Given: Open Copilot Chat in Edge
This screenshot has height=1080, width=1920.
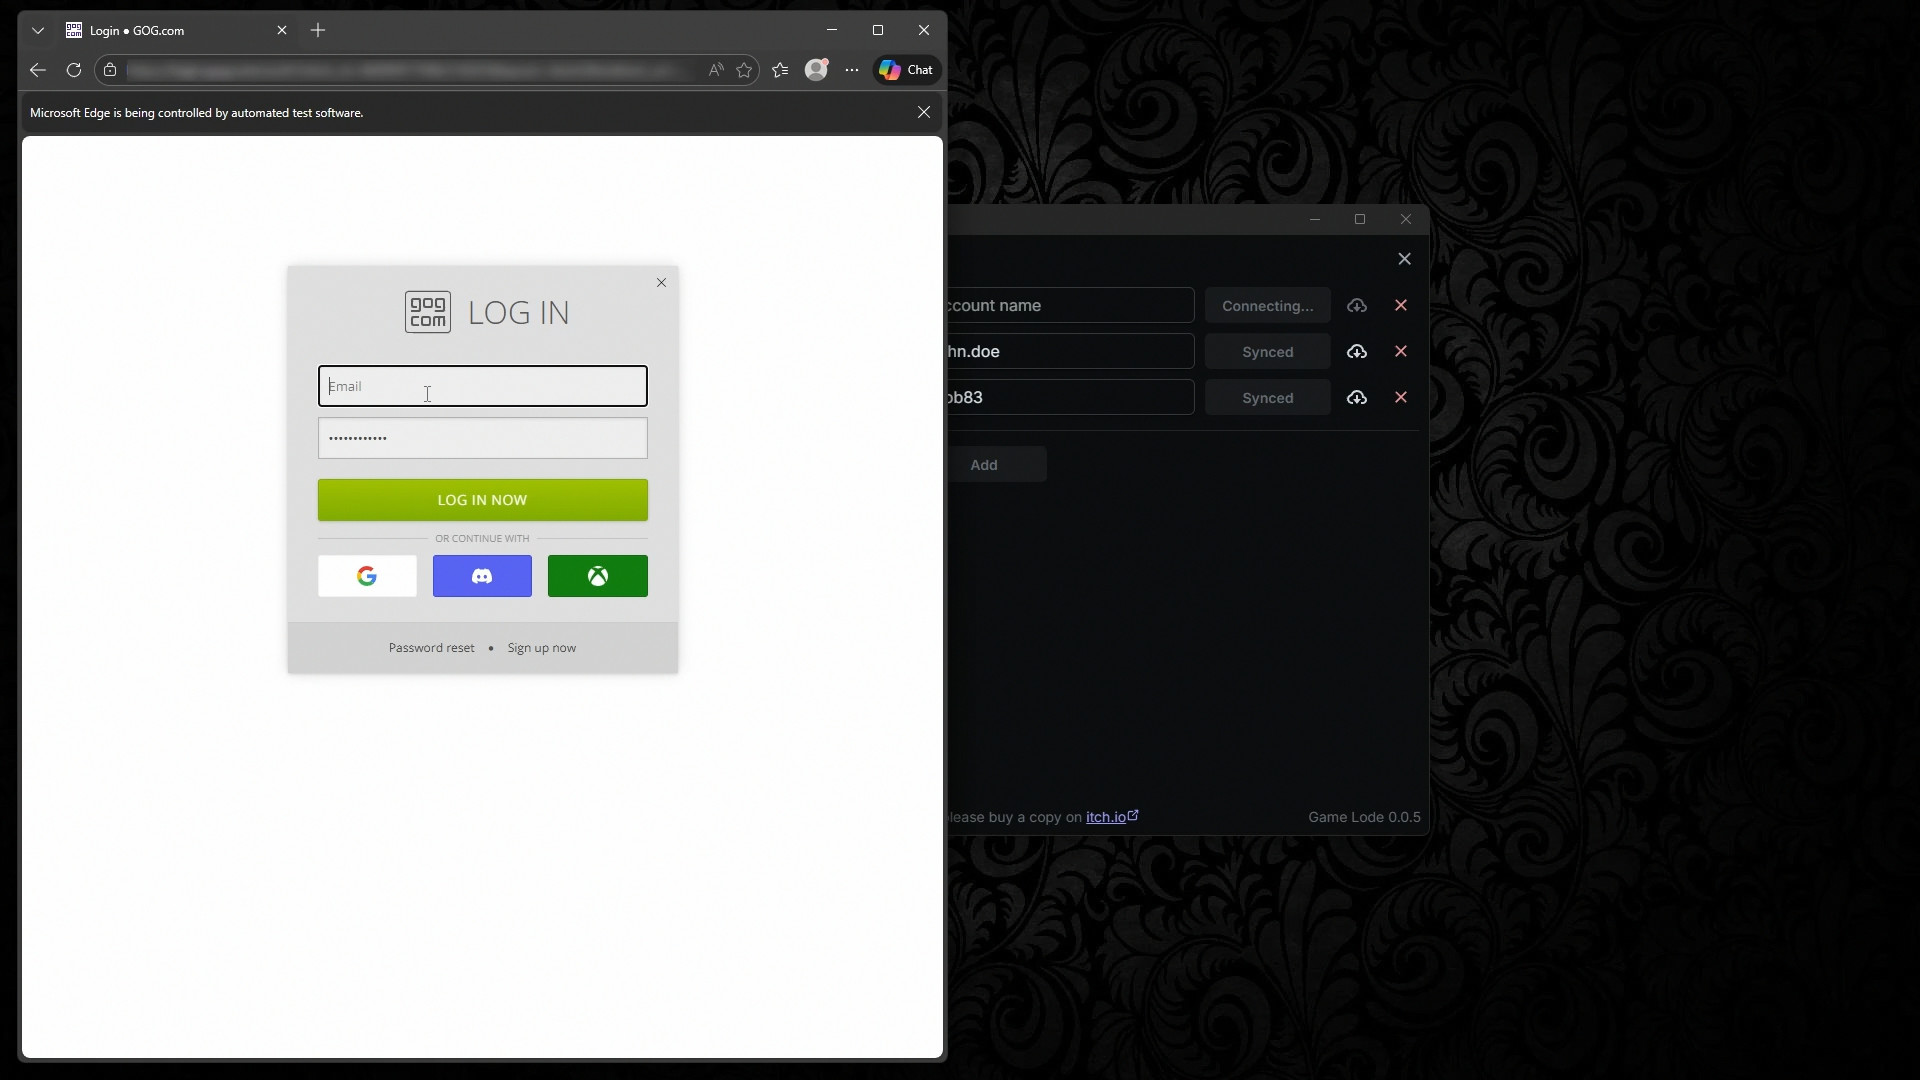Looking at the screenshot, I should [906, 70].
